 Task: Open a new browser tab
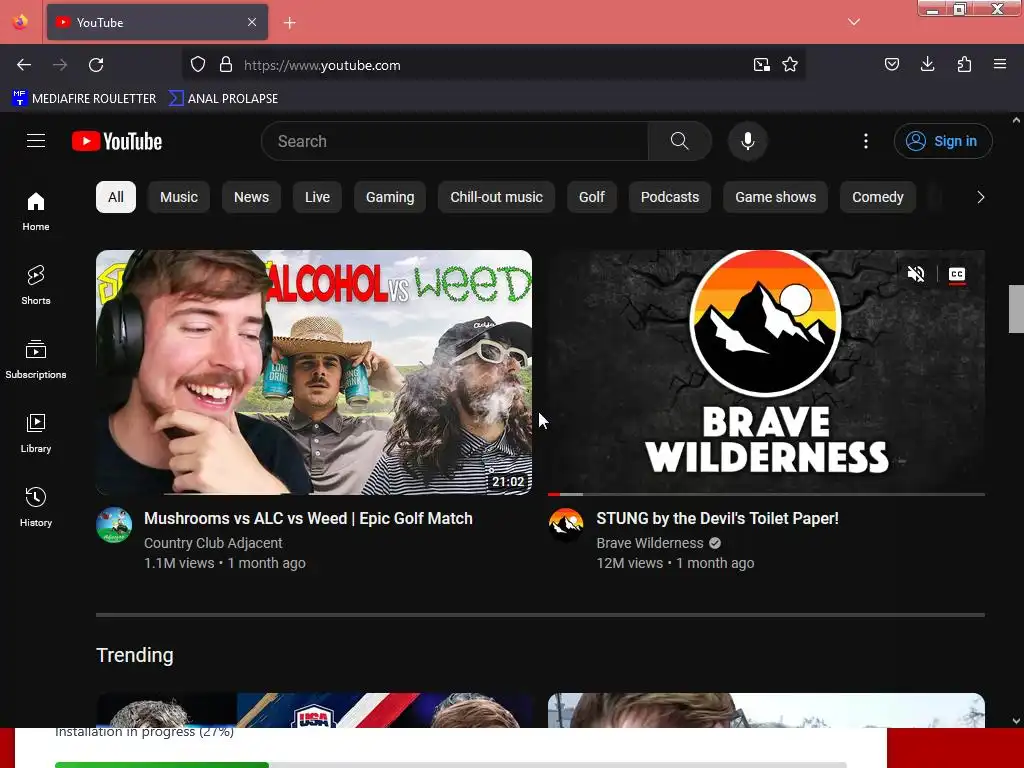pos(289,23)
